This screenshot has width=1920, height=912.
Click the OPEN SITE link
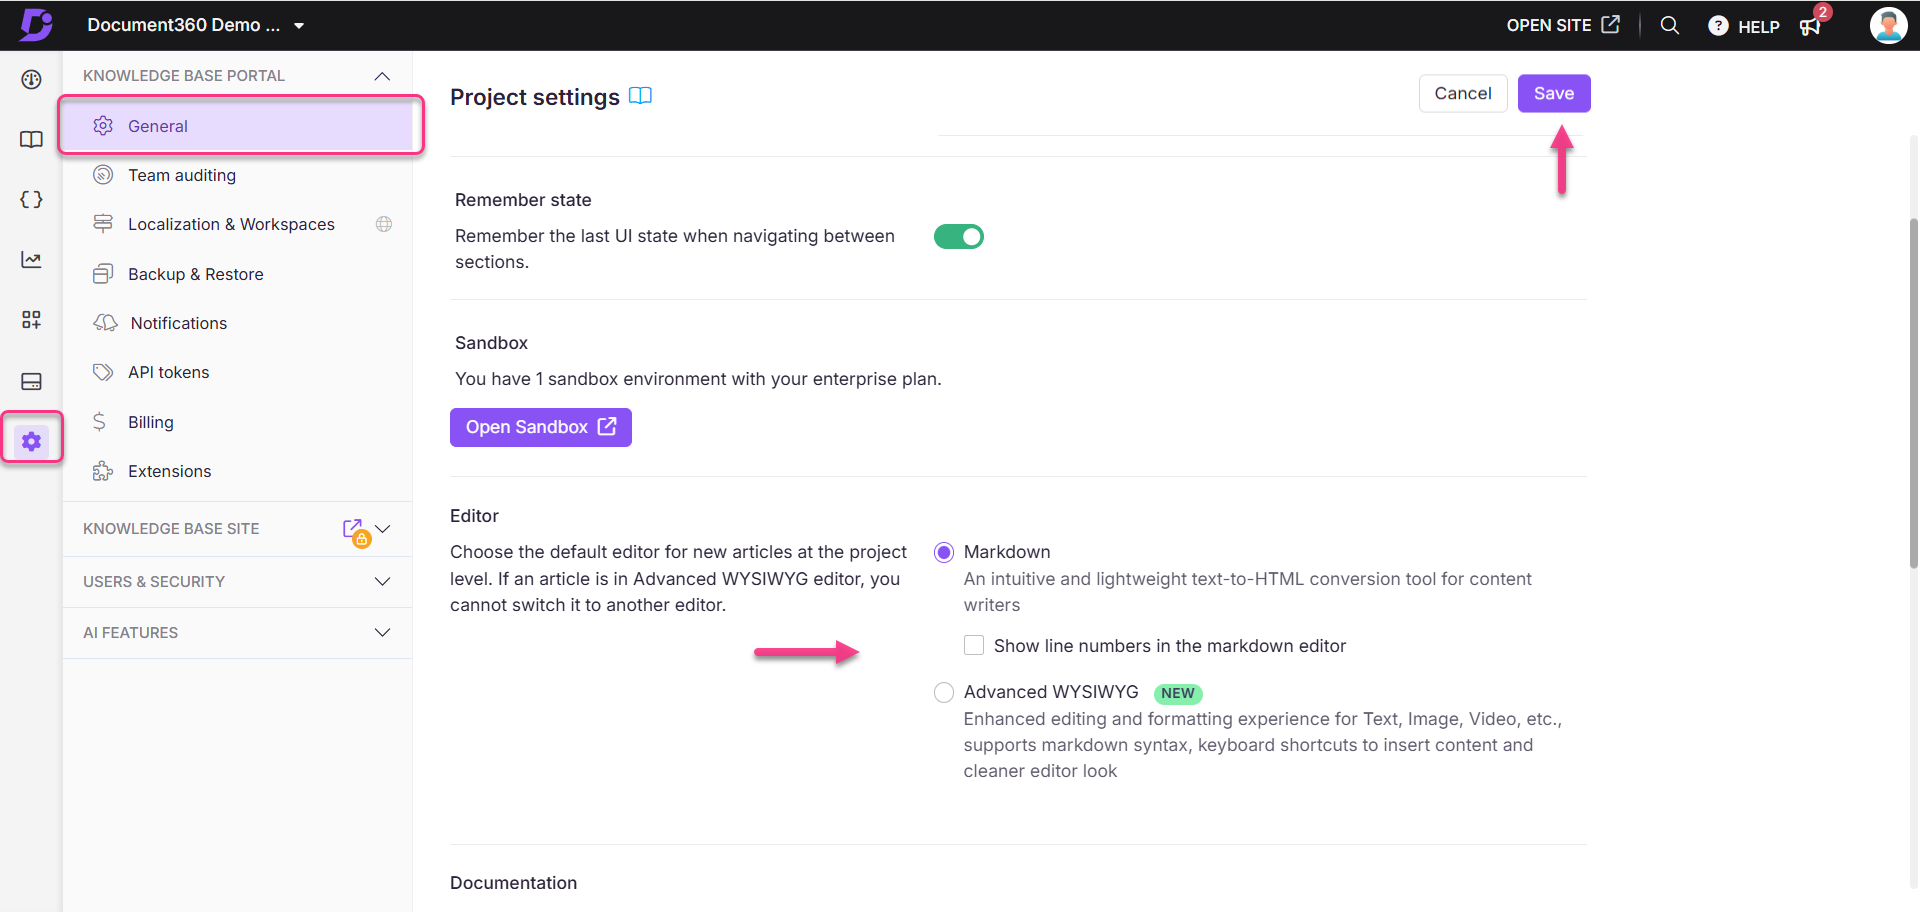click(x=1562, y=25)
